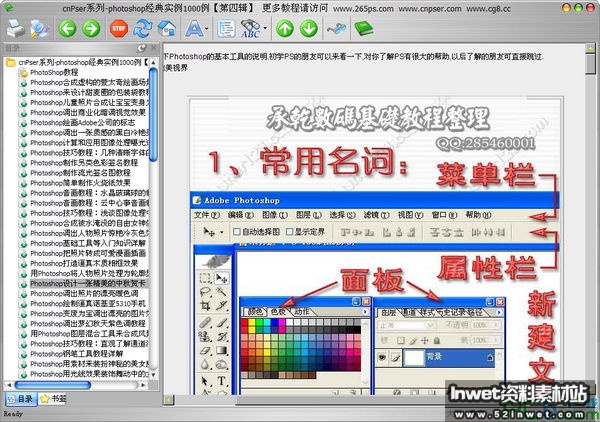Viewport: 600px width, 422px height.
Task: Open print preview with the magnifier icon
Action: pos(40,29)
